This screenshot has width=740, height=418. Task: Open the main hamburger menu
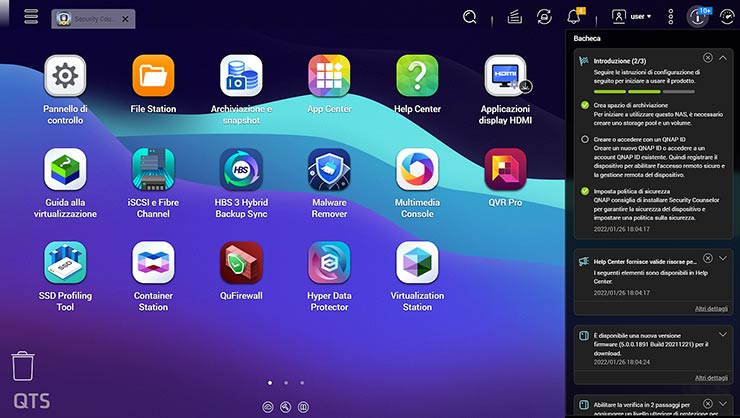(31, 17)
